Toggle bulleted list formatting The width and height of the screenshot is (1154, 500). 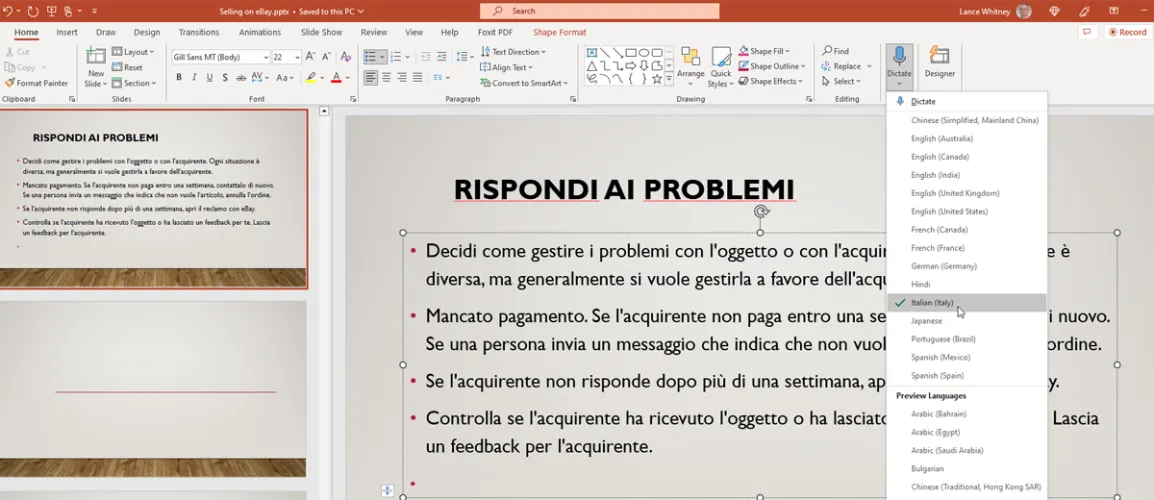coord(370,57)
